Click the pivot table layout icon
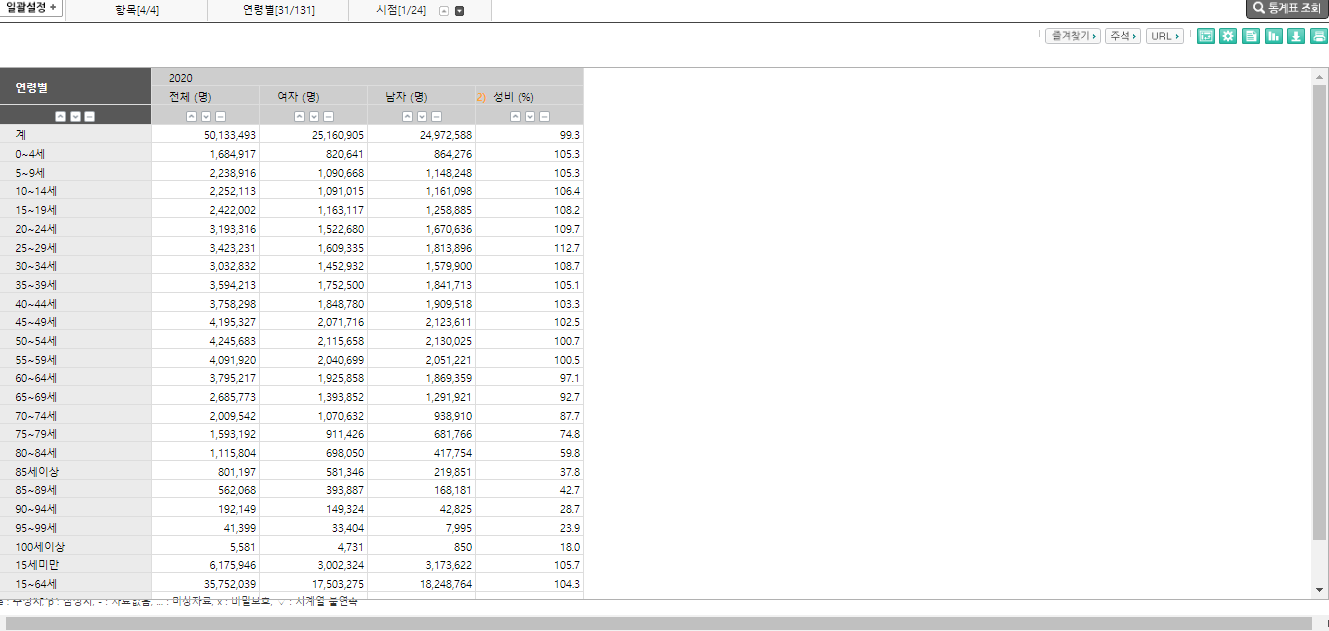1329x631 pixels. [x=1206, y=36]
